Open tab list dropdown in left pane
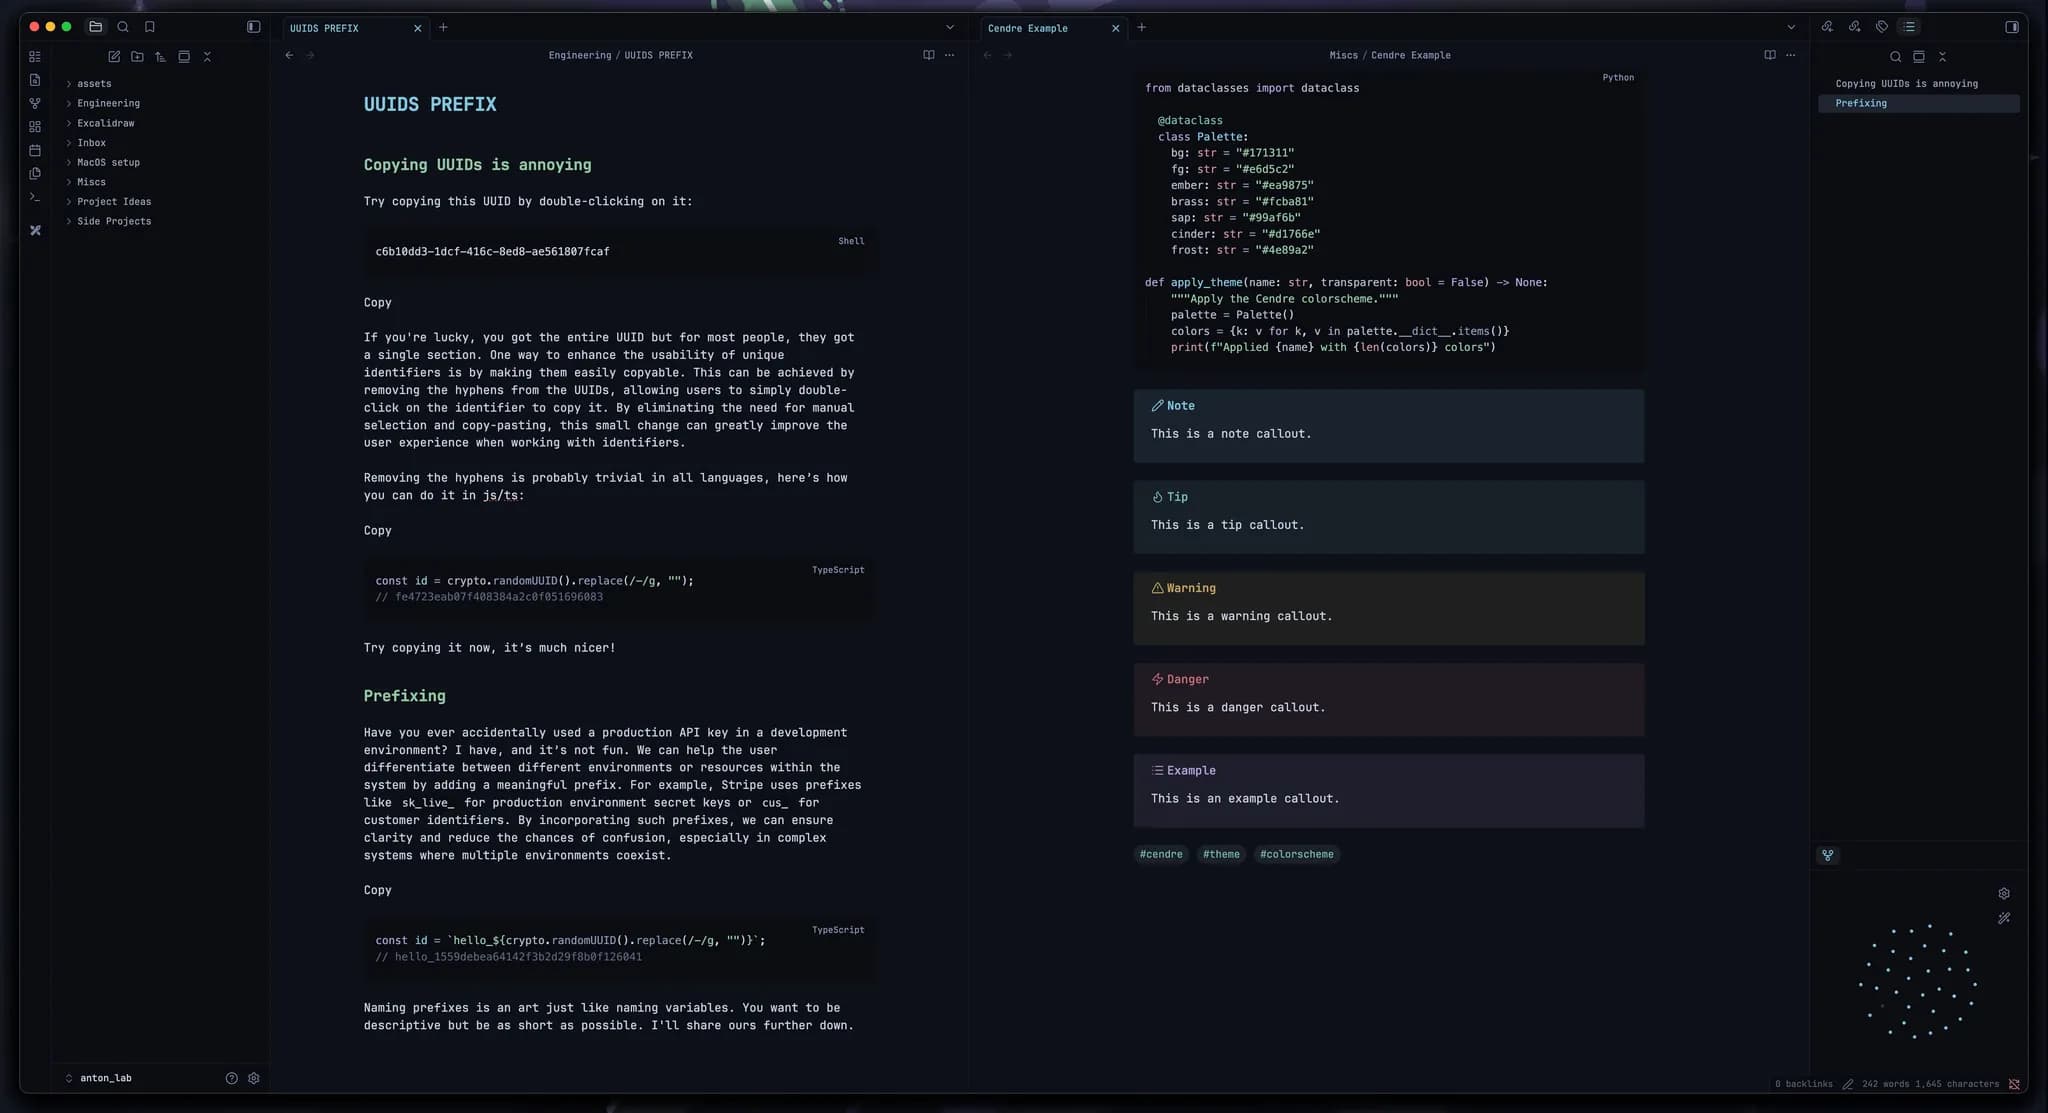This screenshot has width=2048, height=1113. tap(949, 27)
